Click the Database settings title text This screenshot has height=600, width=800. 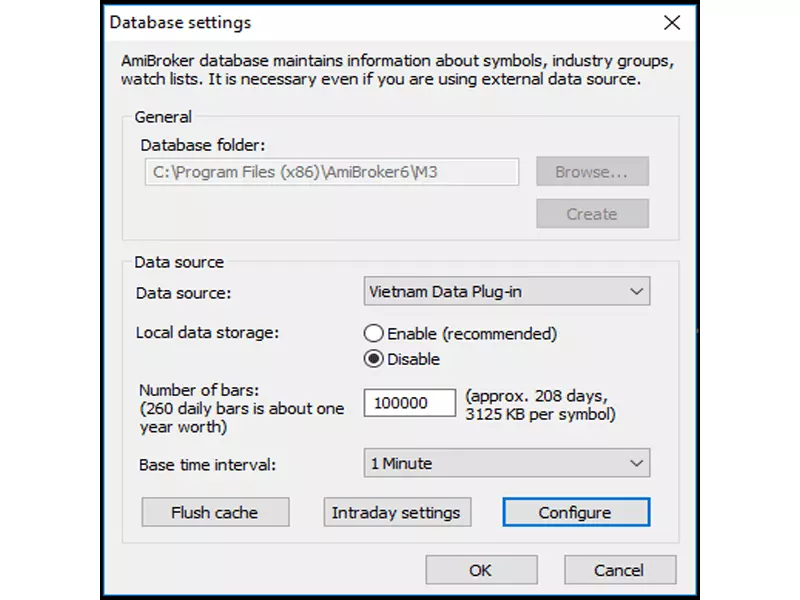pyautogui.click(x=180, y=22)
